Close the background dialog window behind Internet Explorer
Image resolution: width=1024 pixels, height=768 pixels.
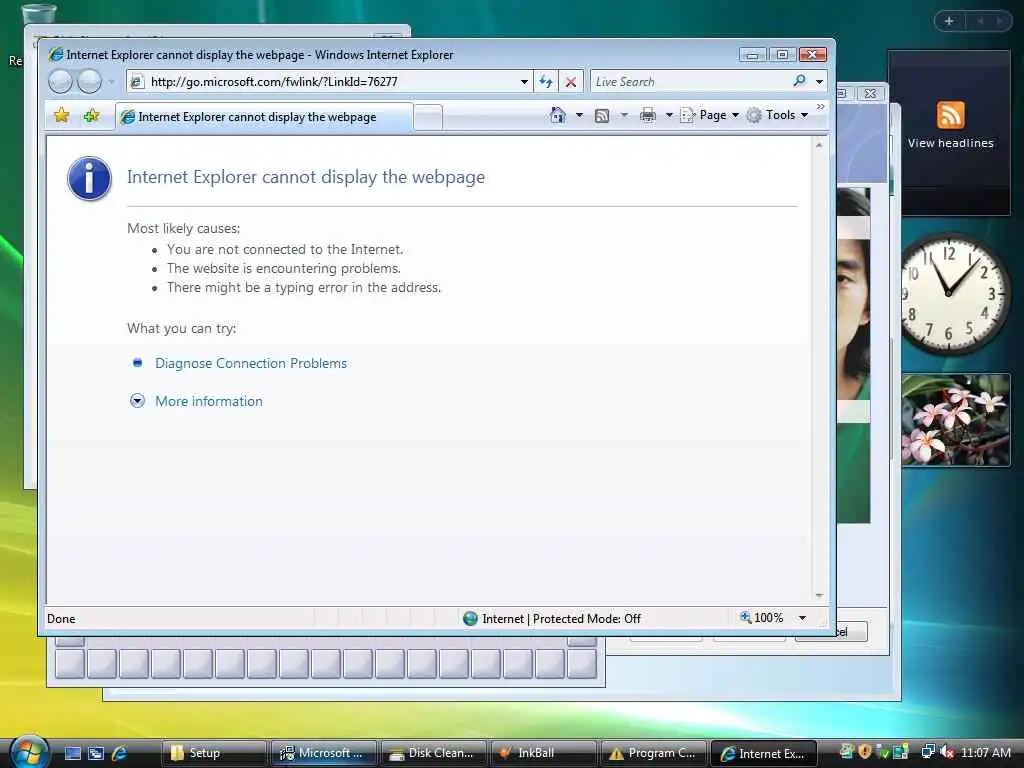pyautogui.click(x=870, y=93)
